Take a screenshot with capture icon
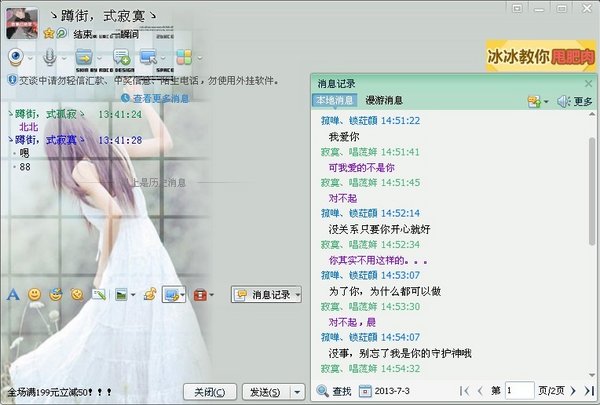This screenshot has height=405, width=600. pyautogui.click(x=171, y=294)
